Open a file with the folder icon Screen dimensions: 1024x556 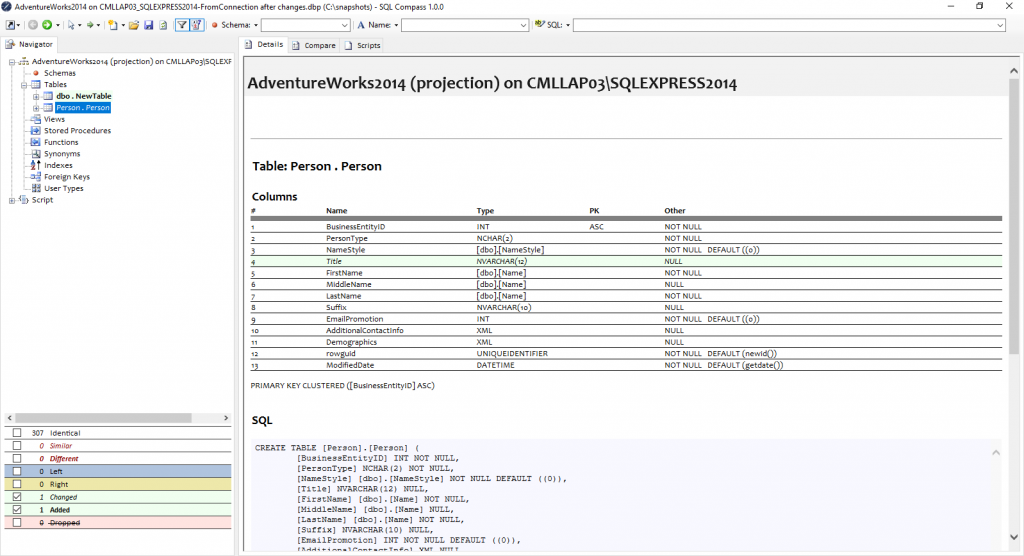(x=134, y=25)
